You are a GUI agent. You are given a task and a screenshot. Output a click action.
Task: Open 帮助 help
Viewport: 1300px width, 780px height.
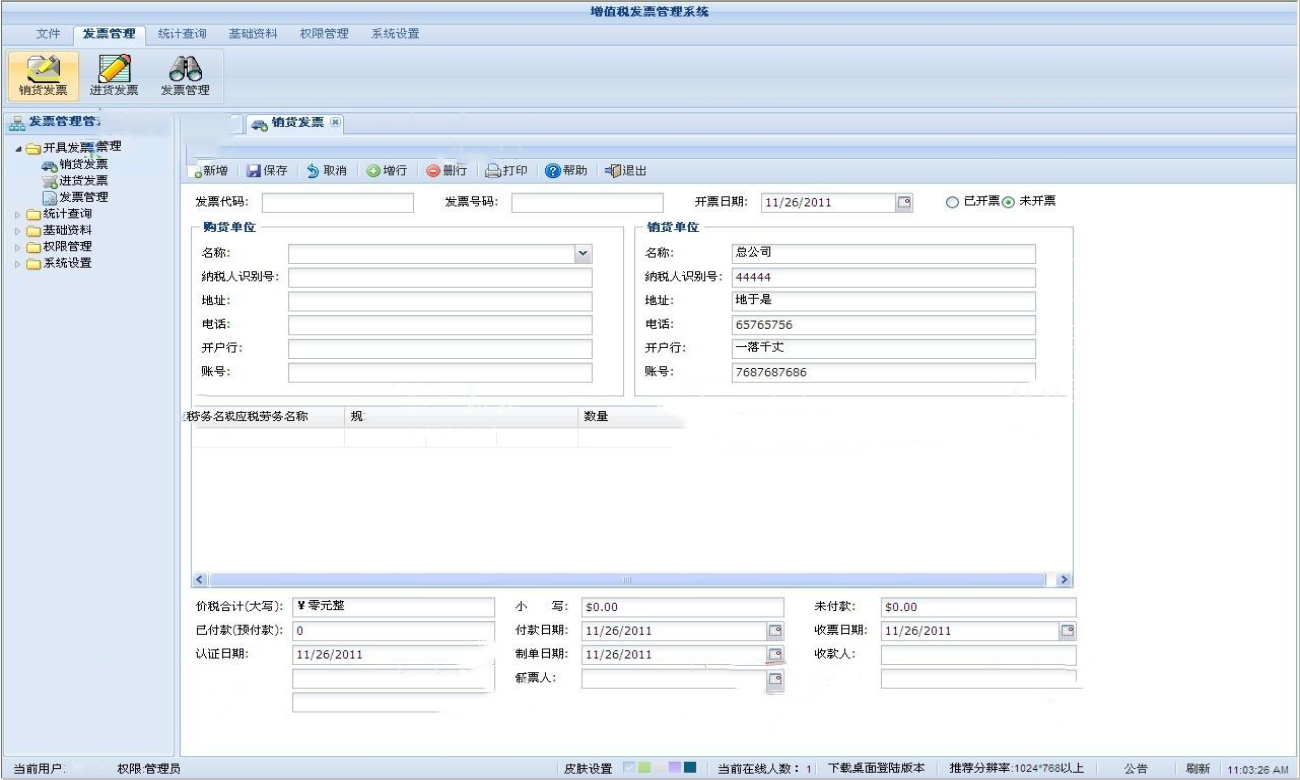(566, 171)
